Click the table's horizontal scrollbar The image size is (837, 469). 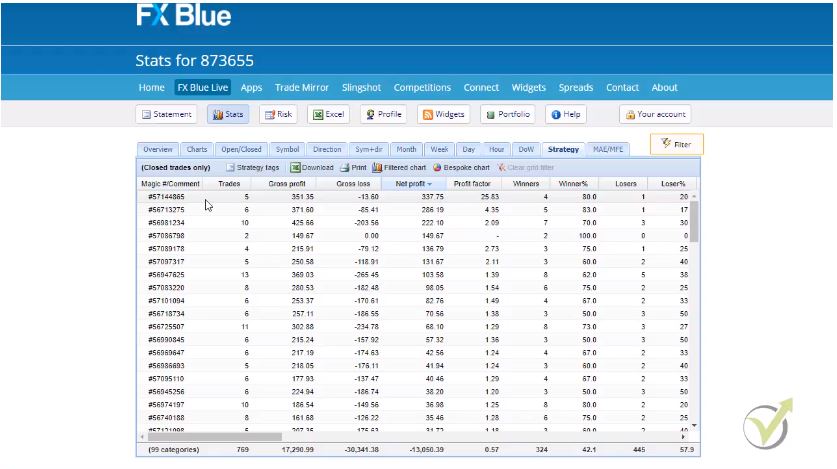[400, 437]
